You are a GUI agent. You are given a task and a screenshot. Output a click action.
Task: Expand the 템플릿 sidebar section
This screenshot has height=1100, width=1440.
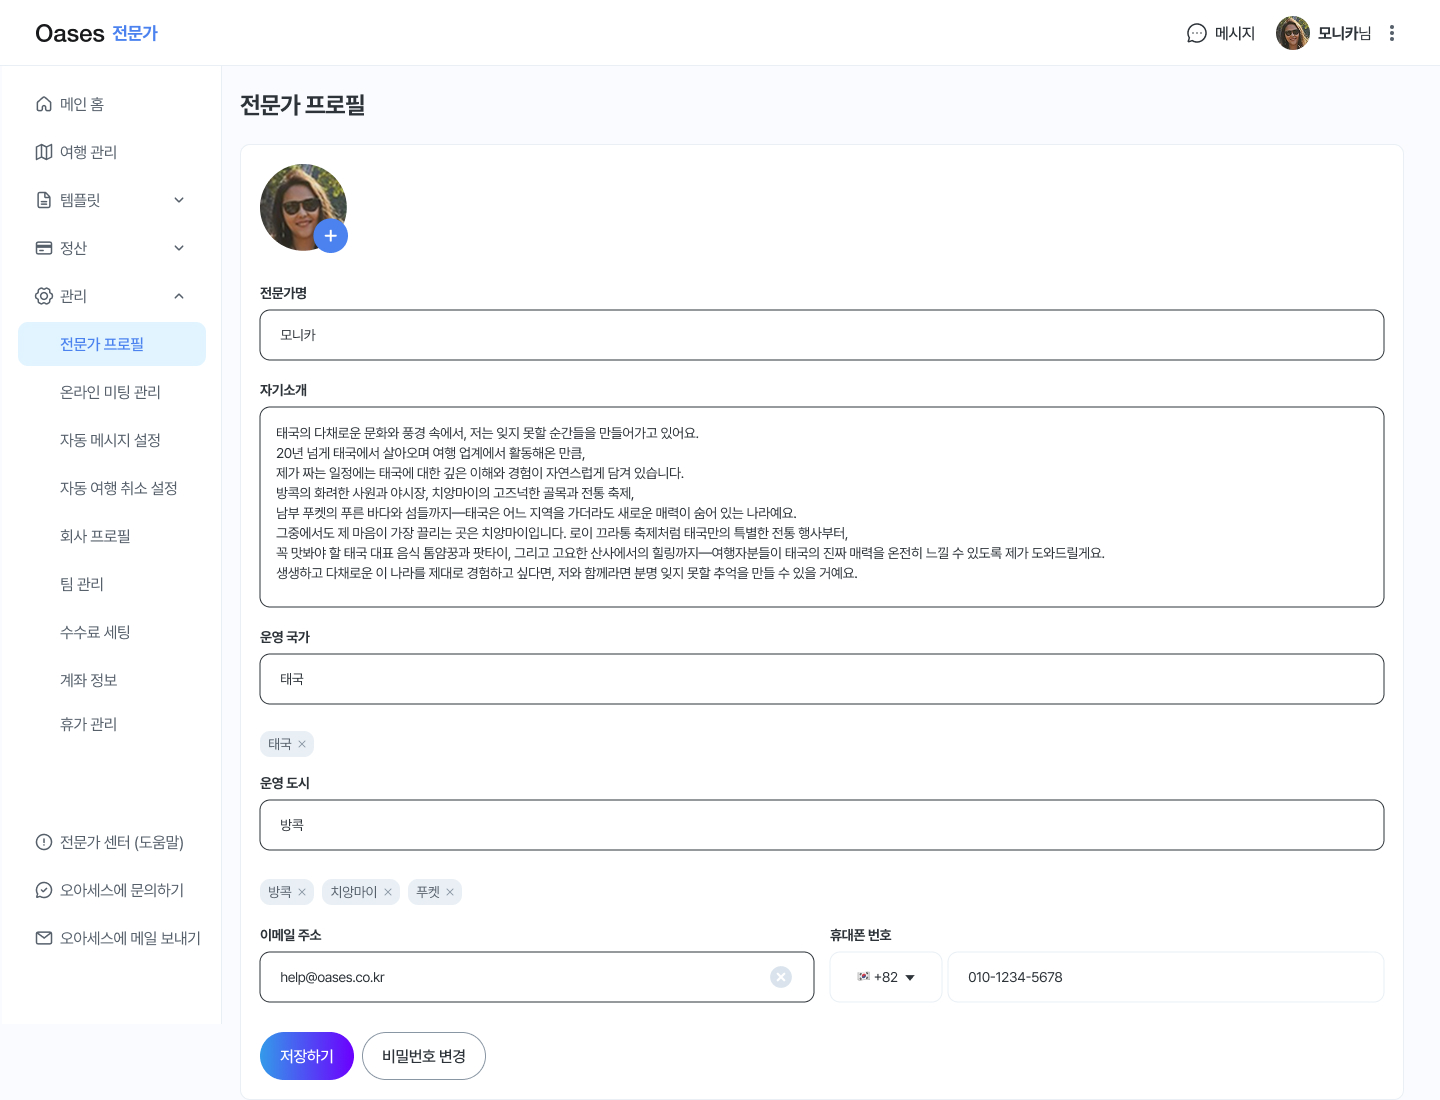(179, 200)
